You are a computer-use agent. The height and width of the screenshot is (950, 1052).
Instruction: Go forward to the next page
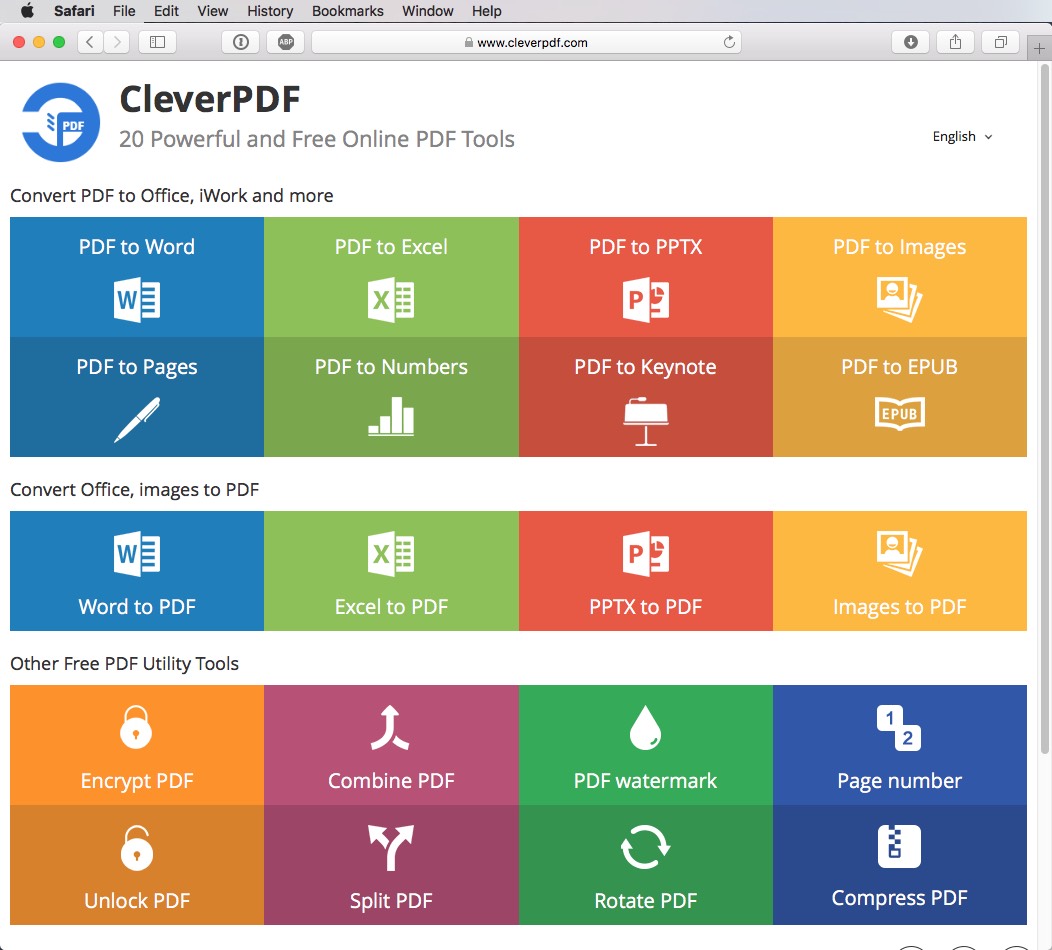[117, 42]
